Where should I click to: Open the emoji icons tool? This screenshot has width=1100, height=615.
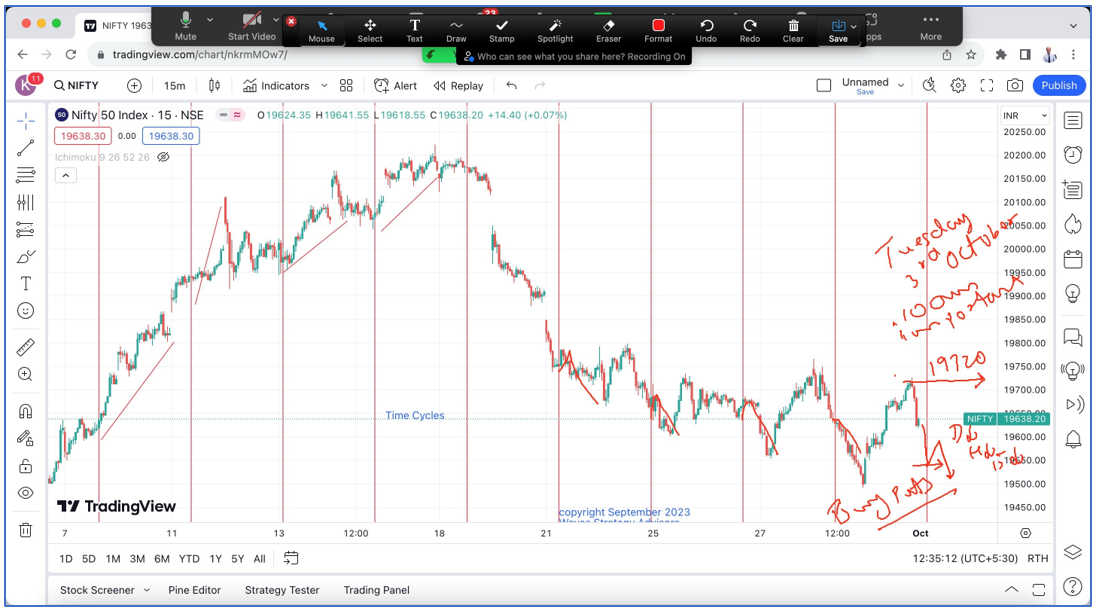[x=26, y=311]
